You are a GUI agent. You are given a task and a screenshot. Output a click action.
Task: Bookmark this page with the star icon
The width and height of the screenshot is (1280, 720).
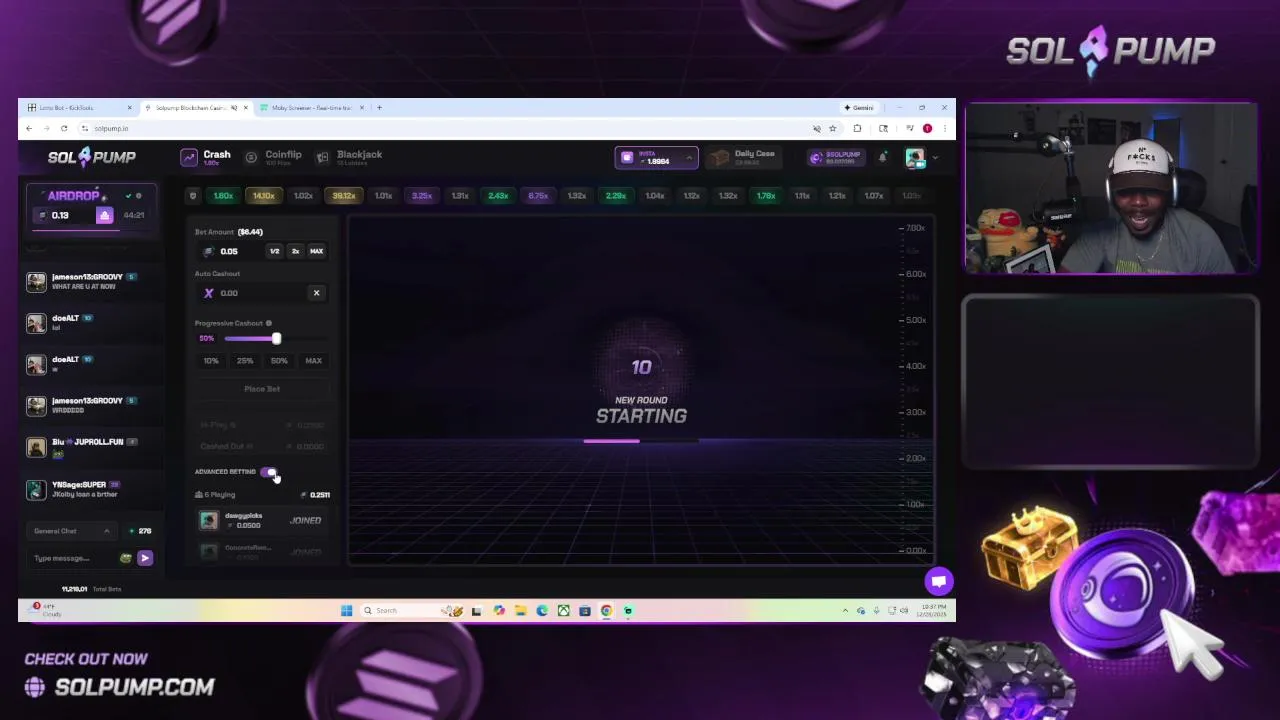click(x=832, y=128)
